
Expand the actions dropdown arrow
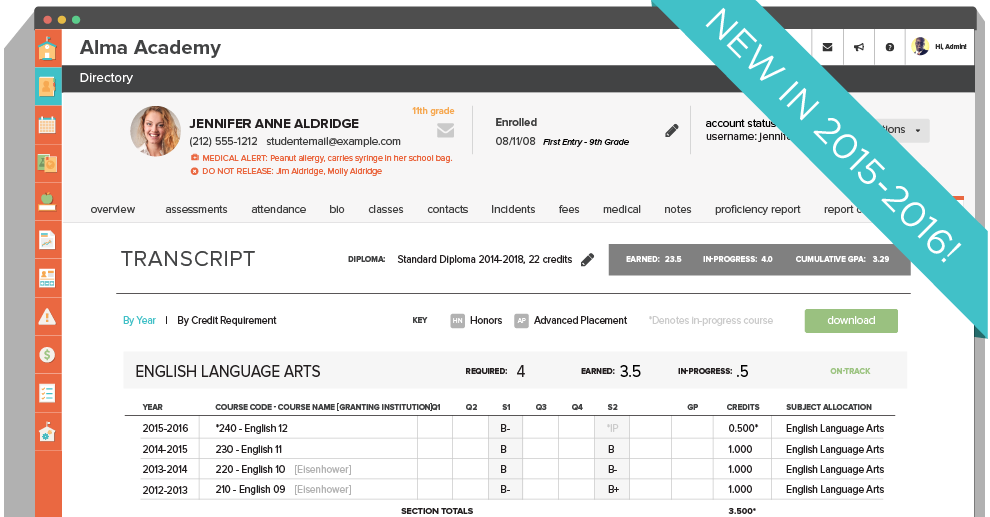(917, 131)
